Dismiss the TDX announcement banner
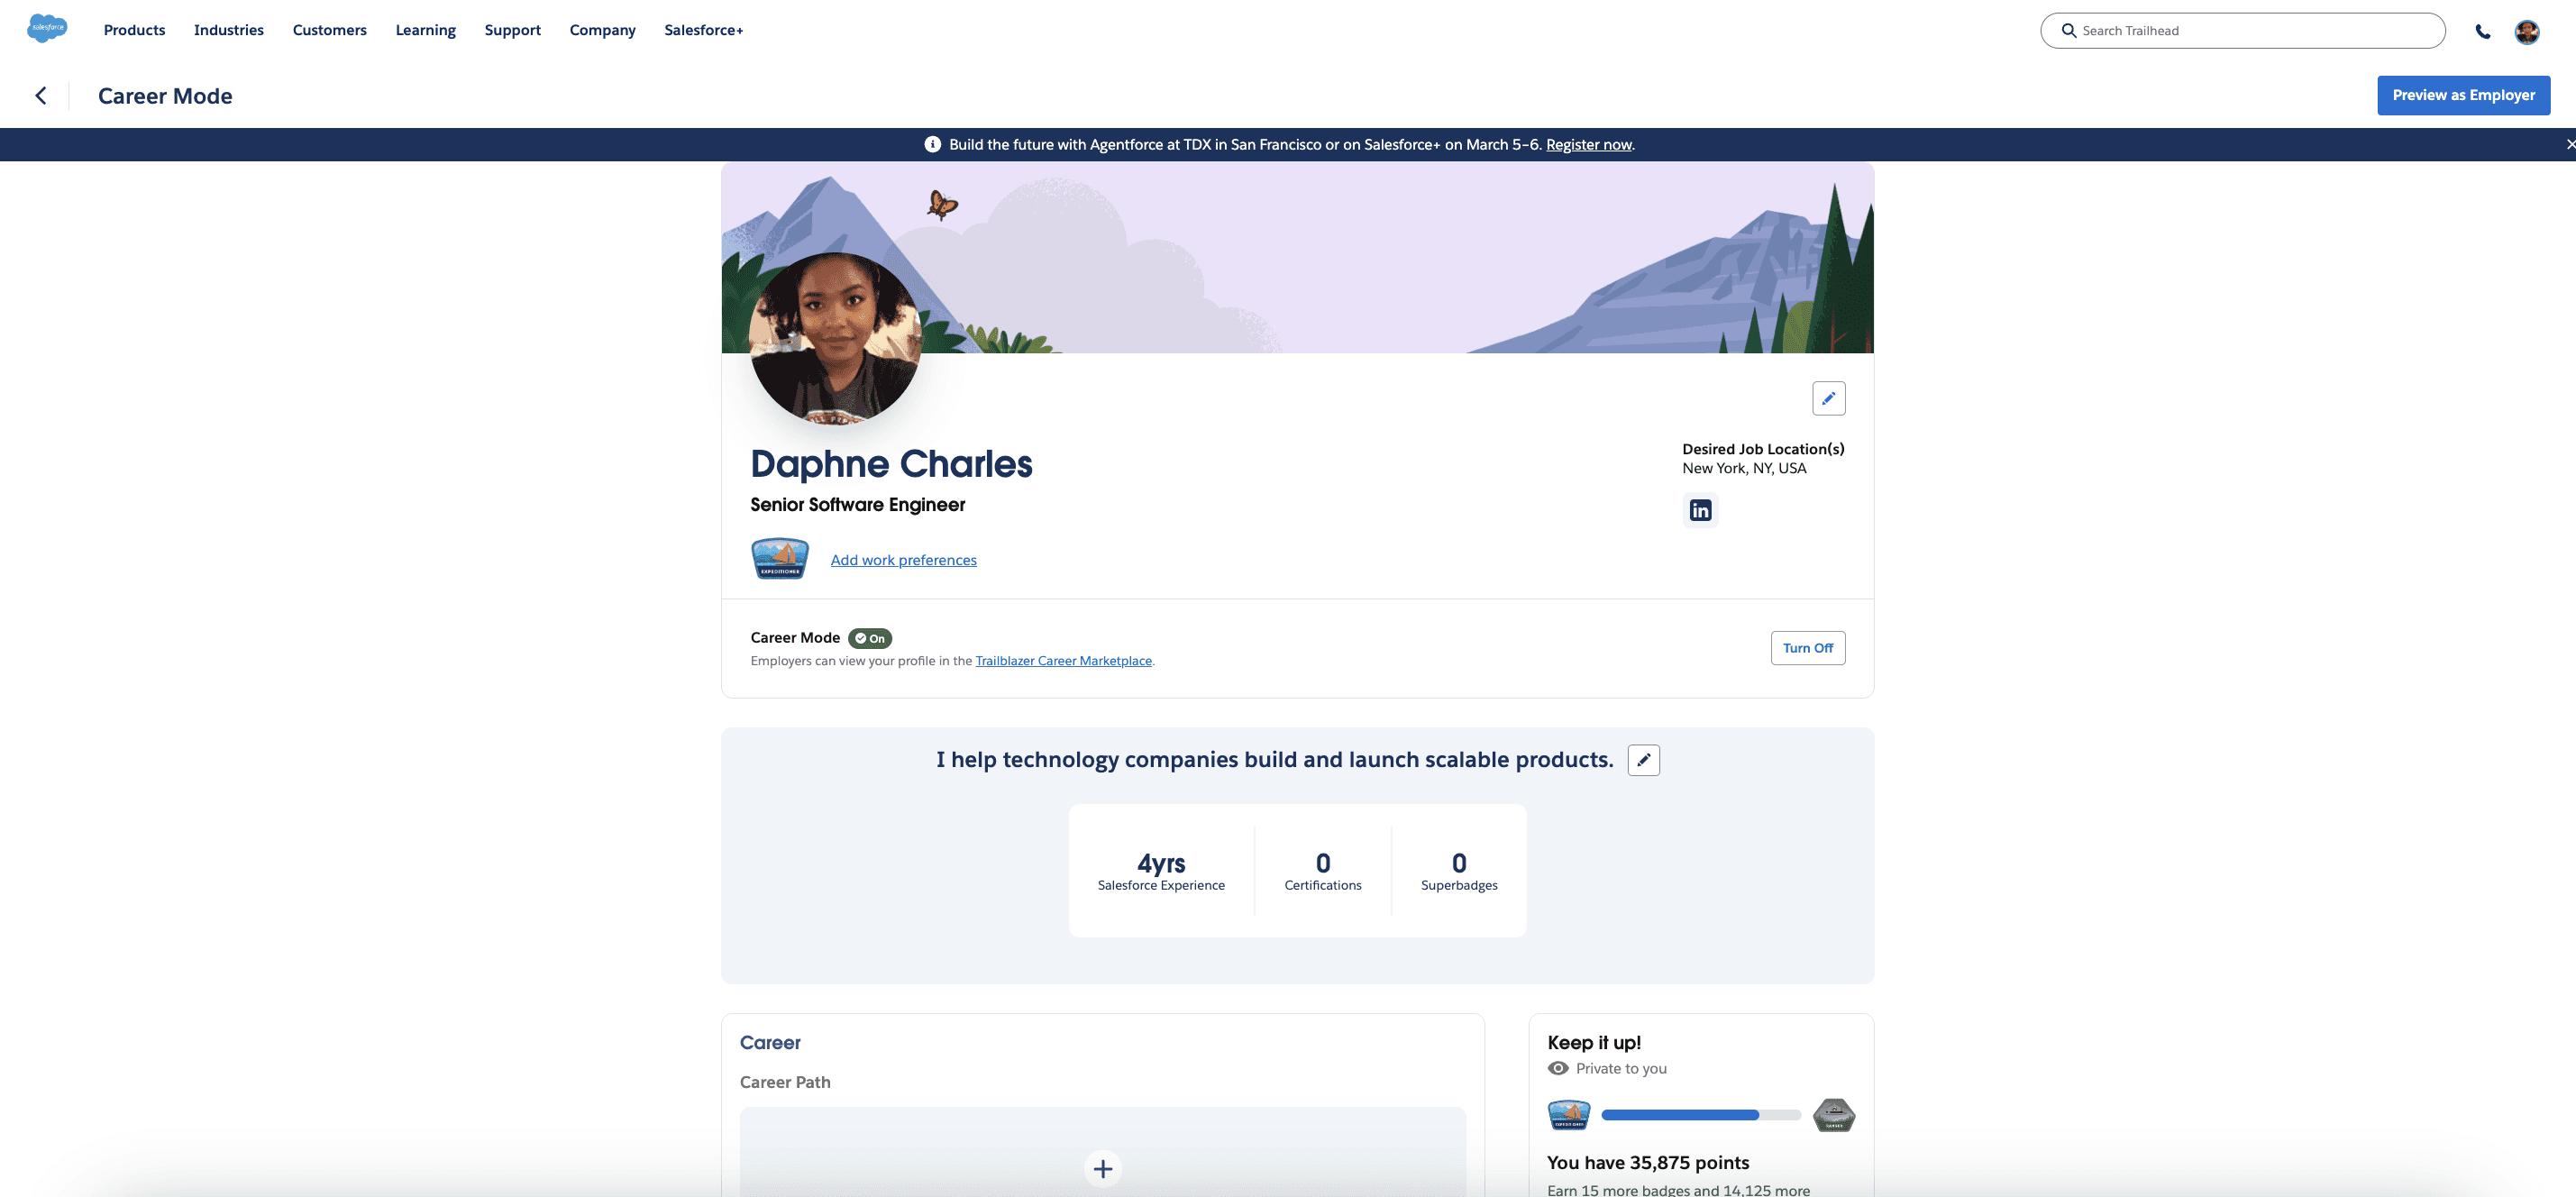The width and height of the screenshot is (2576, 1197). 2568,144
